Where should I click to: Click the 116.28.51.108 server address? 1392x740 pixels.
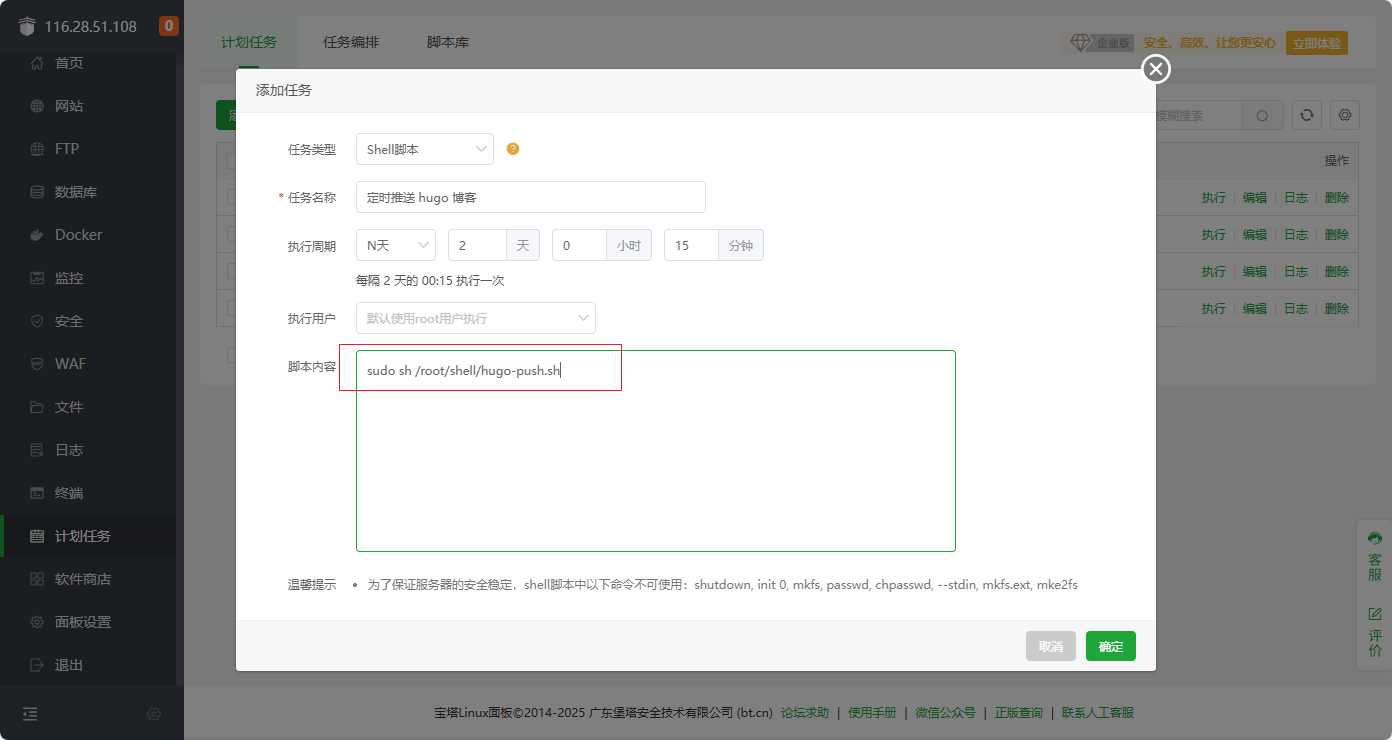(90, 26)
